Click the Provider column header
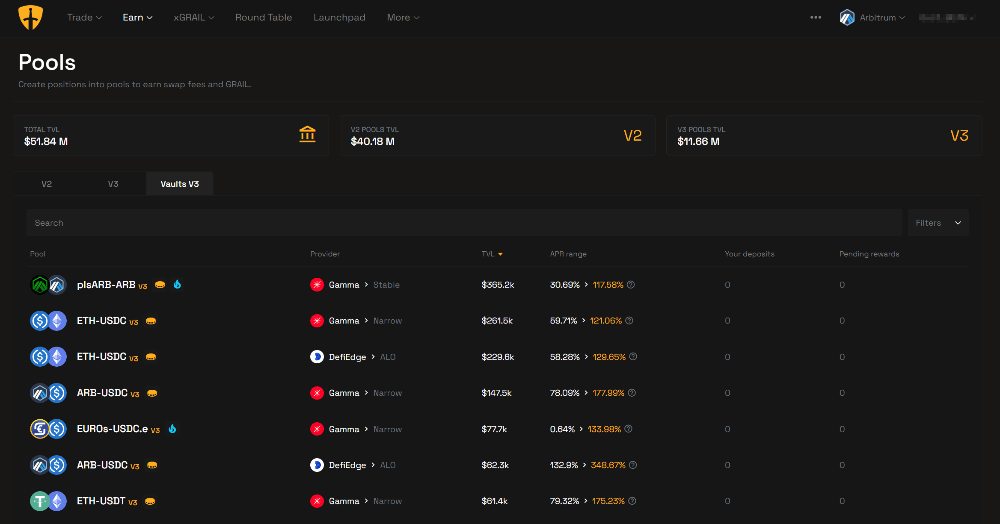The width and height of the screenshot is (1000, 524). tap(325, 254)
